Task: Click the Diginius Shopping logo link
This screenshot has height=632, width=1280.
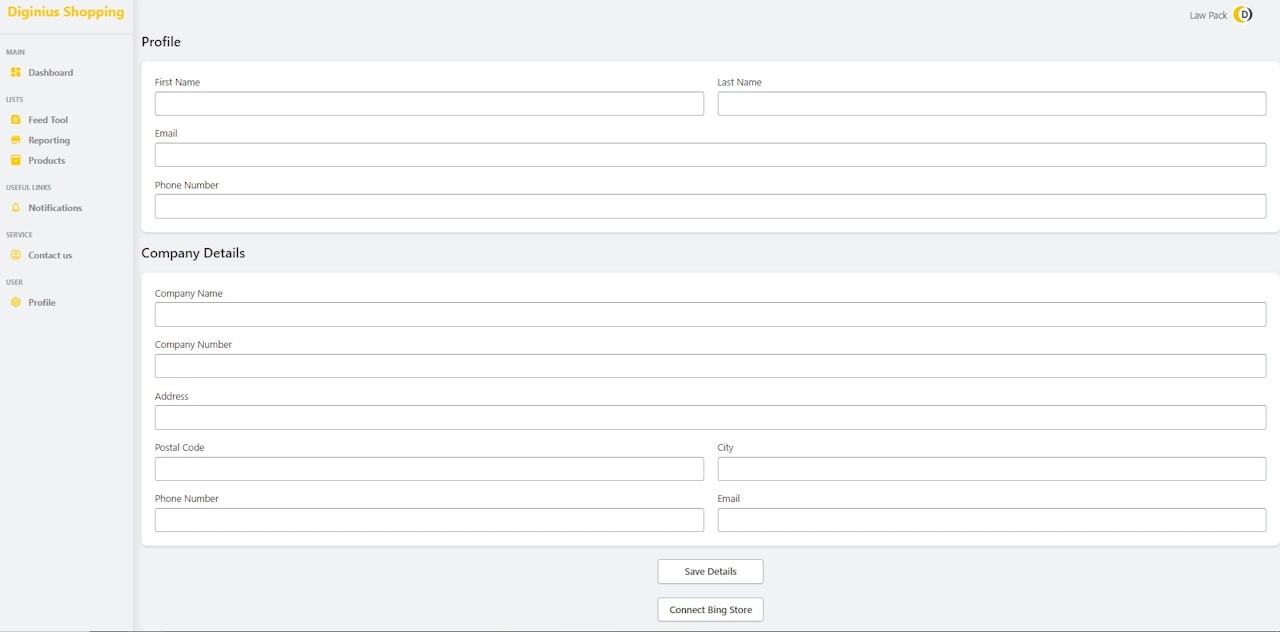Action: point(66,13)
